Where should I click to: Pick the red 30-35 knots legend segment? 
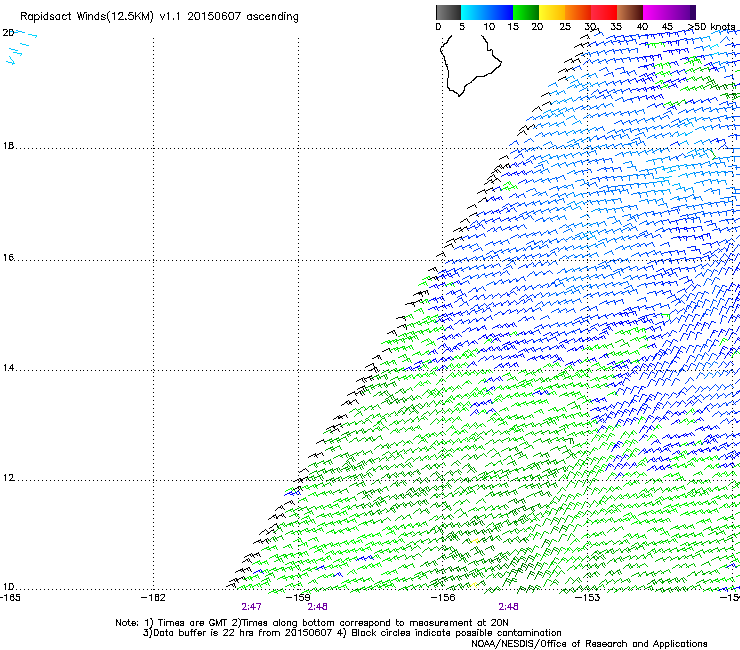pos(604,12)
